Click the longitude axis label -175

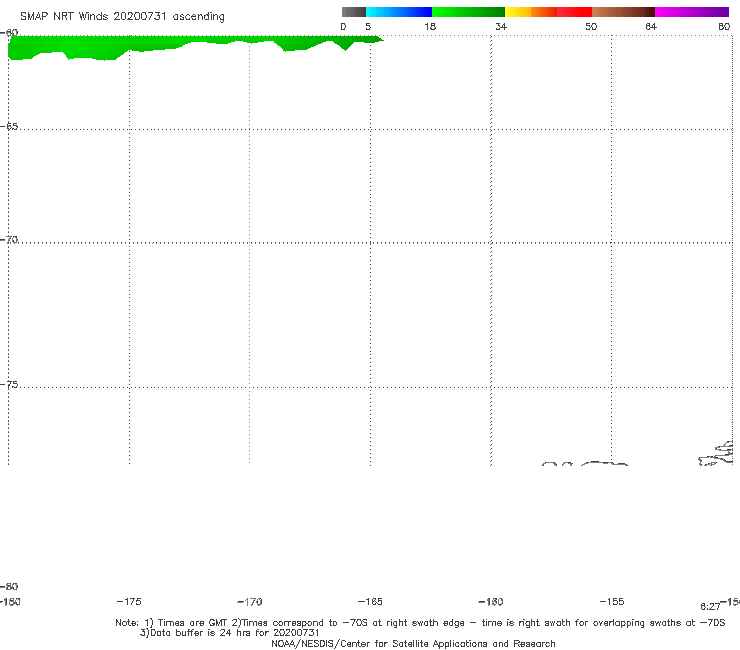(x=129, y=602)
